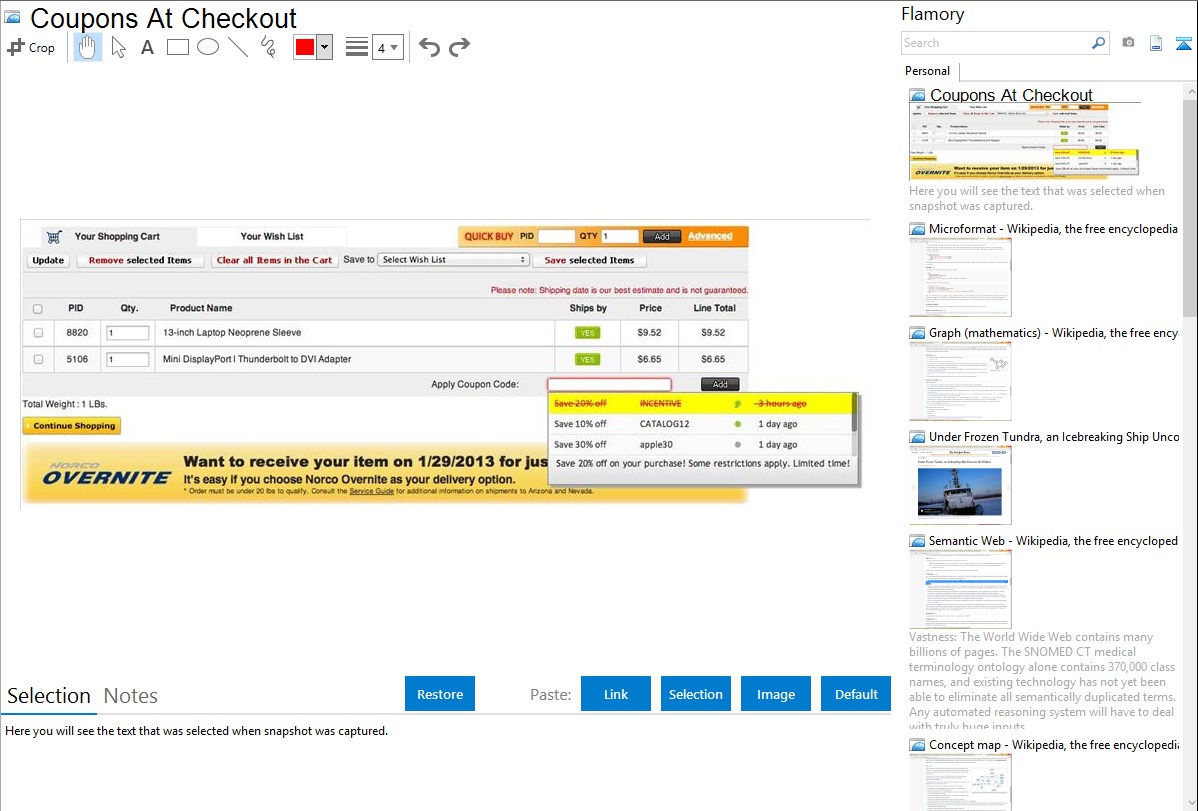Click the magnifier search icon

(x=1098, y=43)
